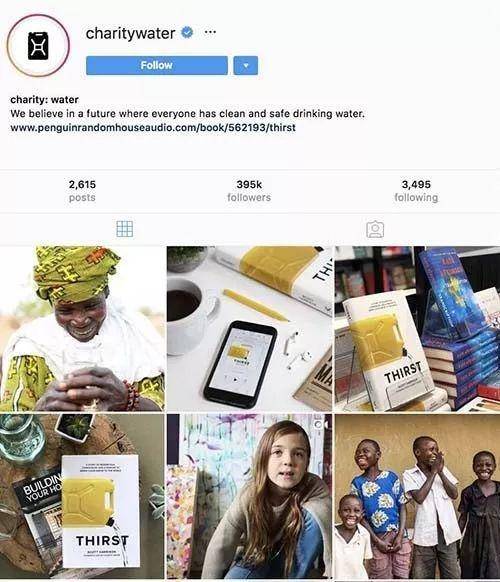Click the charity: water jerry can profile picture

38,45
